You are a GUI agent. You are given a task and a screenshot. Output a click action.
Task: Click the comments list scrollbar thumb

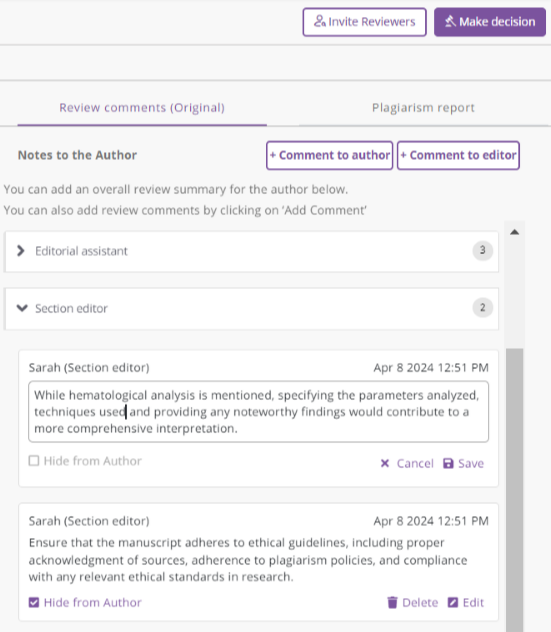(514, 490)
